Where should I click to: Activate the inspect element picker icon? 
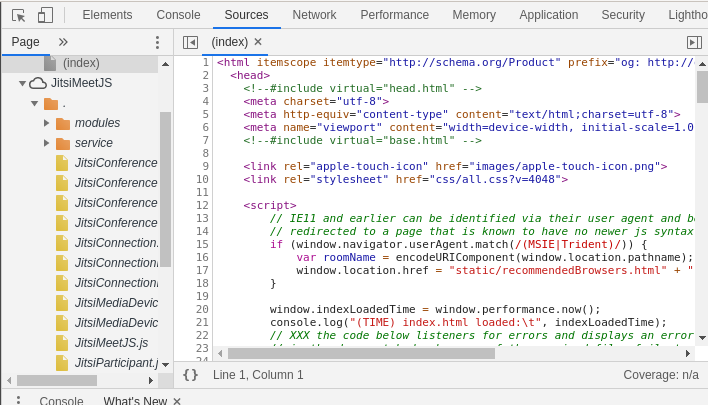point(18,15)
